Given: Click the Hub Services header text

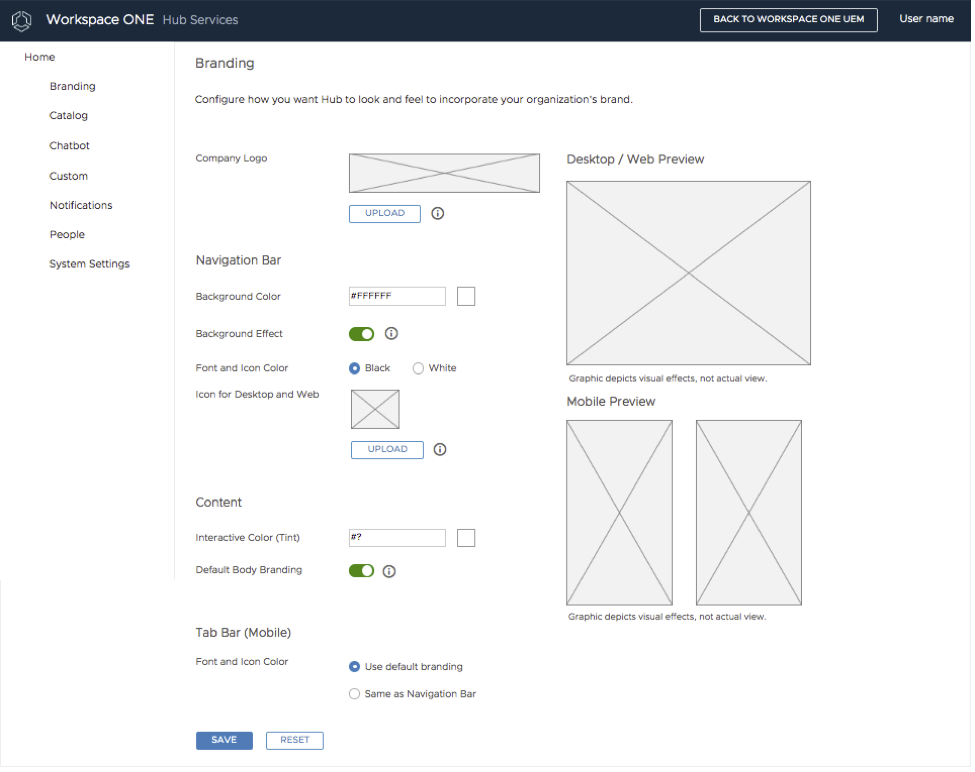Looking at the screenshot, I should [201, 21].
